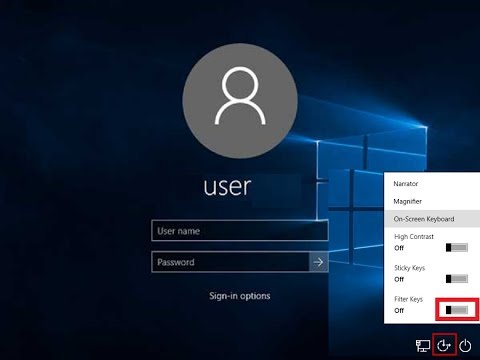The width and height of the screenshot is (480, 360).
Task: Submit password with the arrow button
Action: pyautogui.click(x=318, y=262)
